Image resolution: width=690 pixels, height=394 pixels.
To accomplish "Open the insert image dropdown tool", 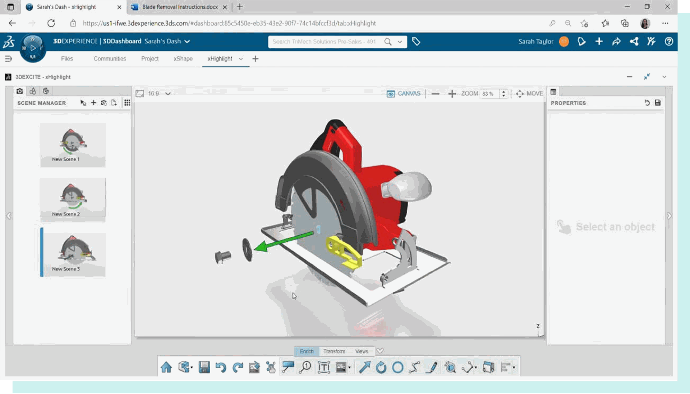I will [343, 367].
